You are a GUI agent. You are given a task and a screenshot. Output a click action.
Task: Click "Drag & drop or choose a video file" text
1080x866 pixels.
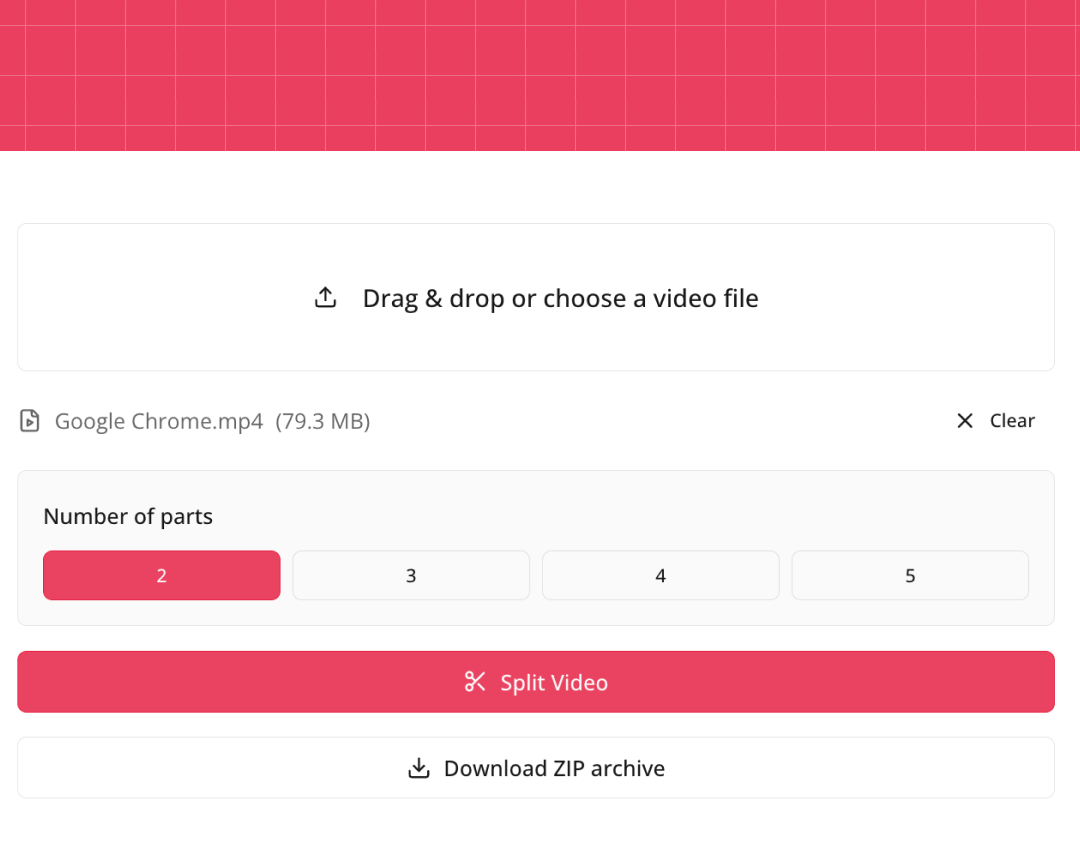pos(560,298)
